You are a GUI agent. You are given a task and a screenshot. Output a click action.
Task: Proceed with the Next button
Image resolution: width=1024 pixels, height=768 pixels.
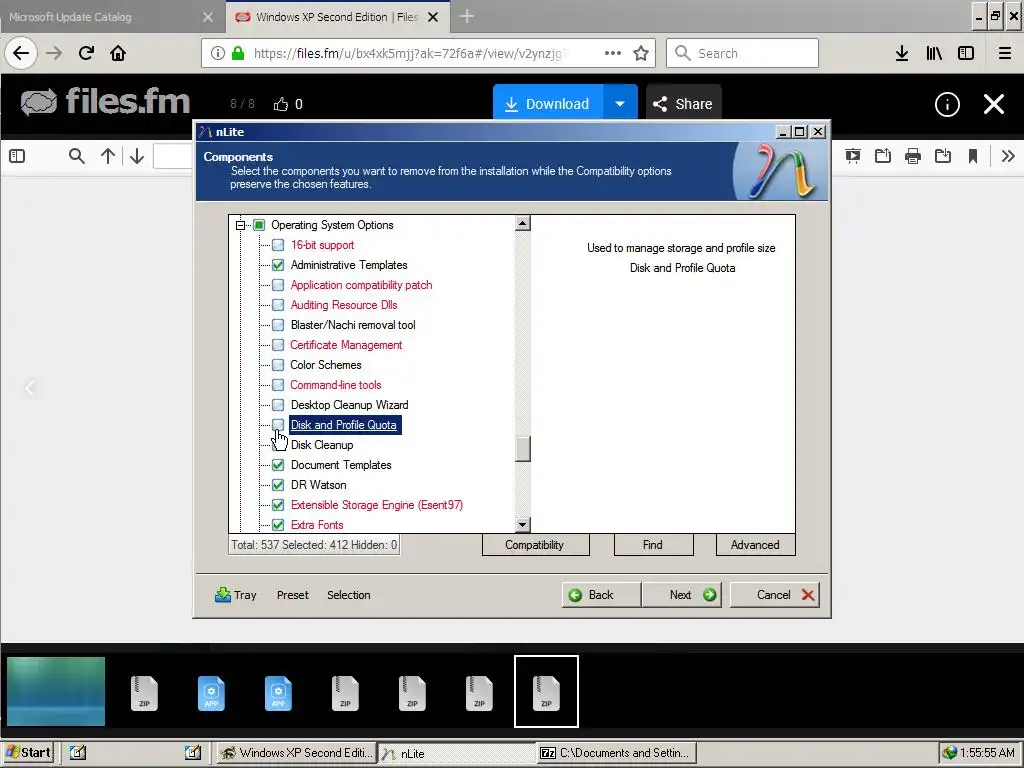coord(682,595)
